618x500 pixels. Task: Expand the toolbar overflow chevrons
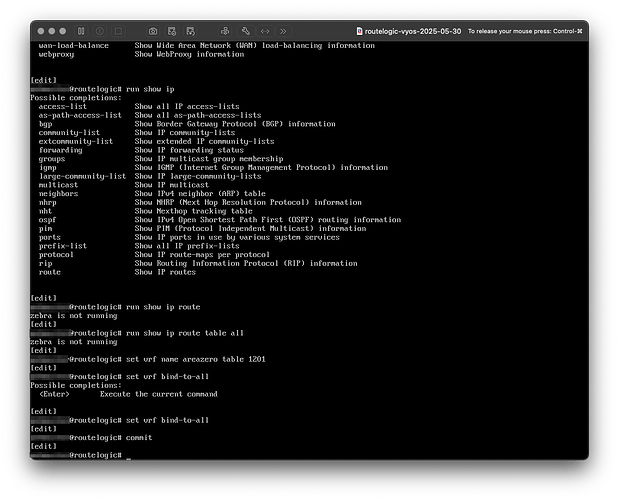(x=283, y=31)
